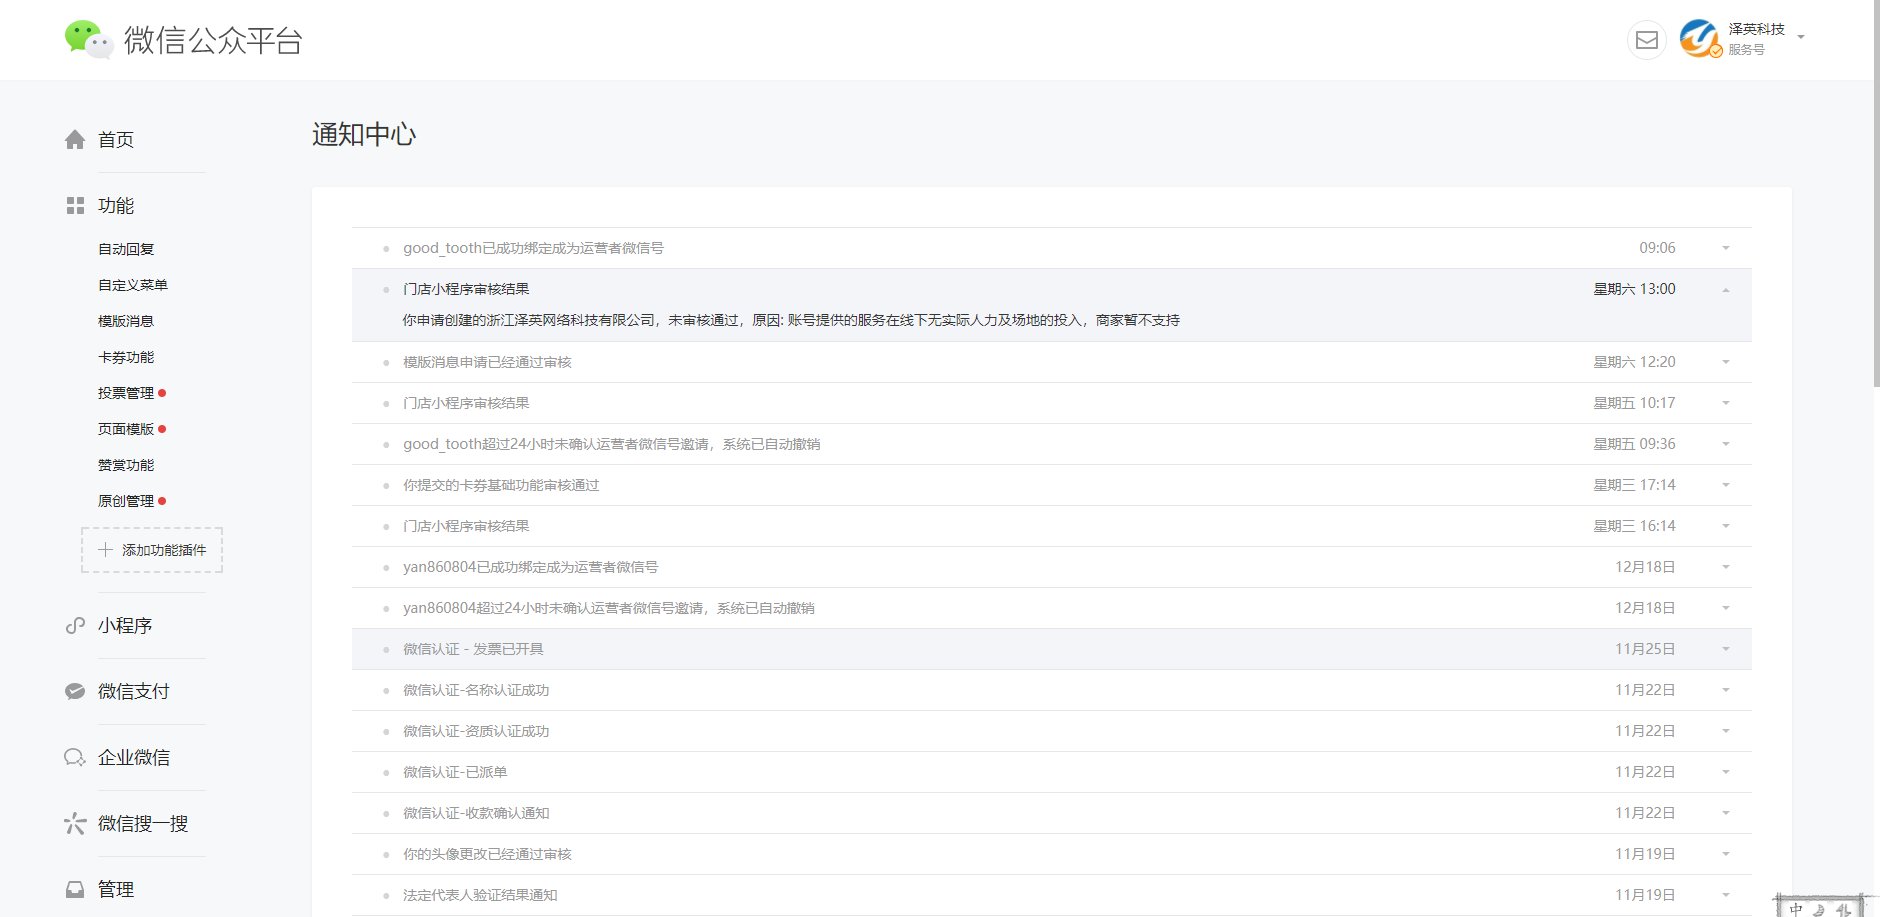Expand the 星期五 10:17 row arrow
This screenshot has height=917, width=1880.
[x=1726, y=403]
